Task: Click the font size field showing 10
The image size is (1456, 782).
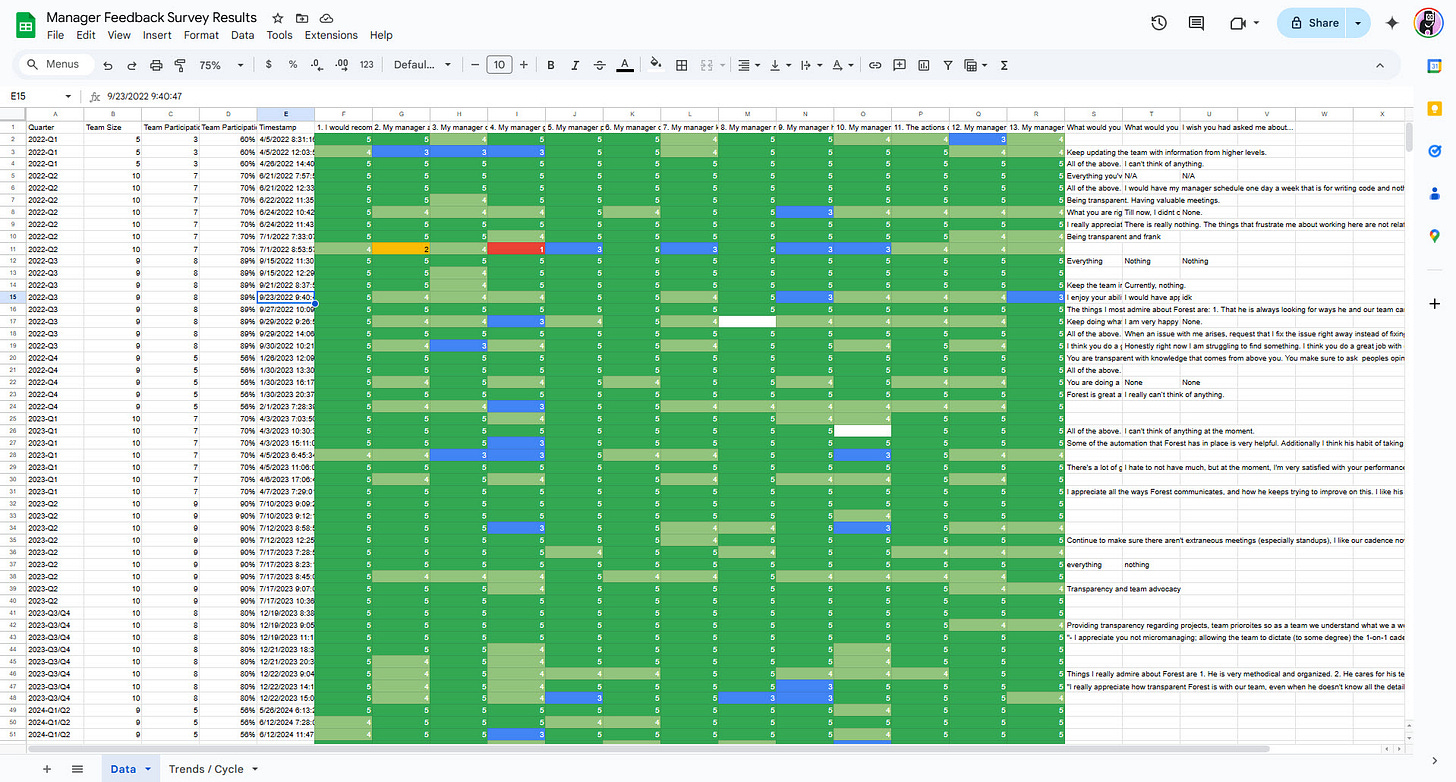Action: tap(499, 65)
